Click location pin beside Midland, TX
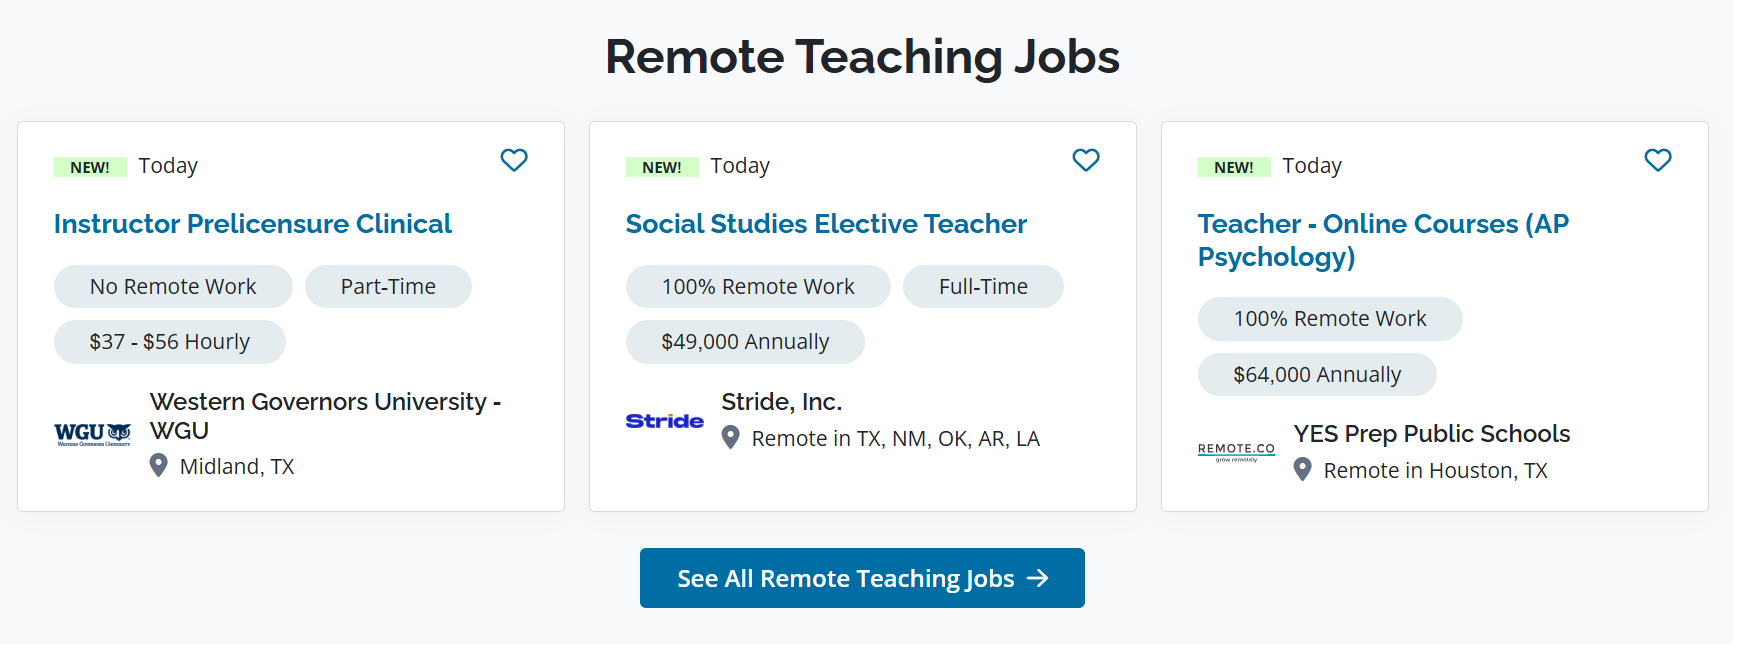1758x670 pixels. (x=159, y=465)
